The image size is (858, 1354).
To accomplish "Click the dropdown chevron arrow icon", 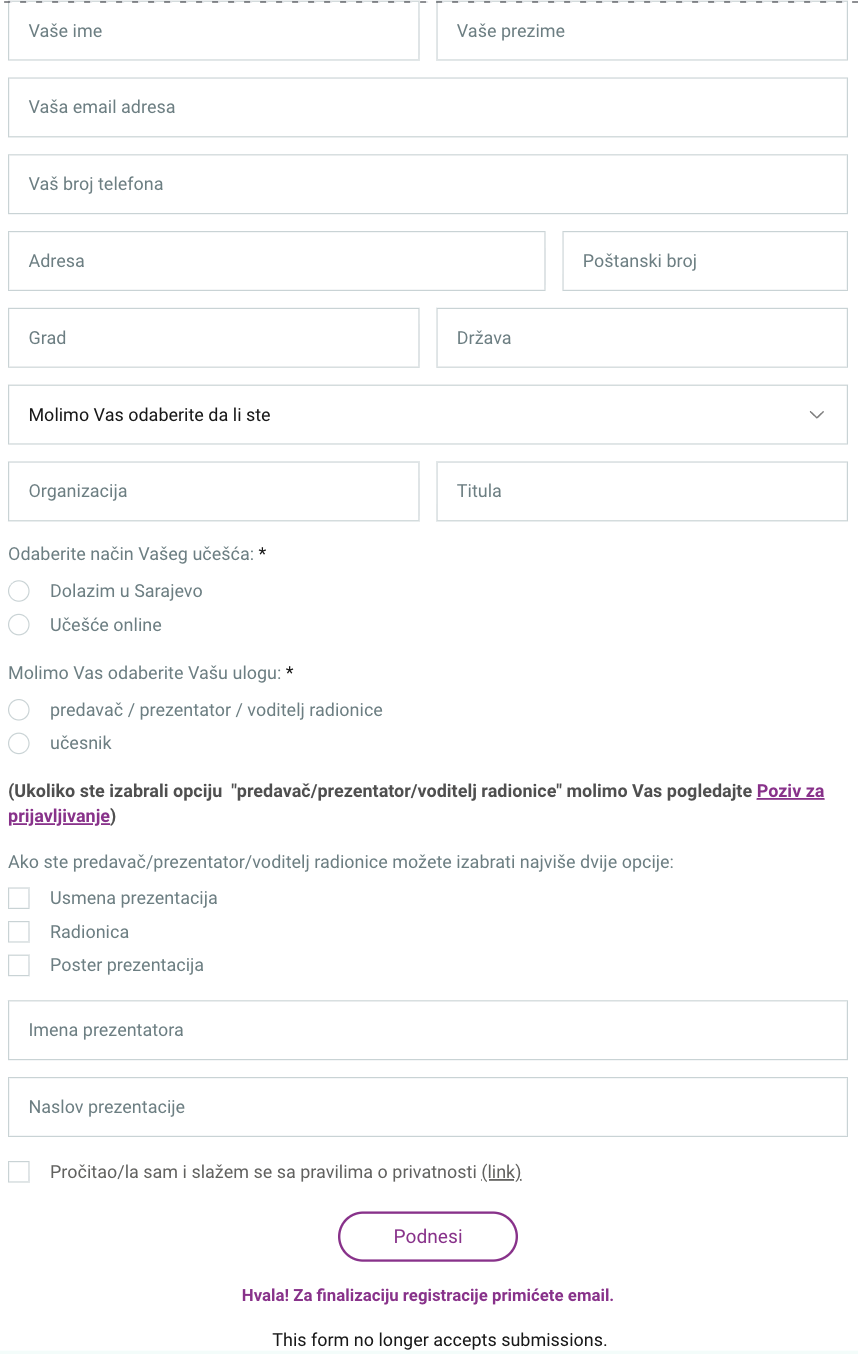I will click(x=817, y=415).
